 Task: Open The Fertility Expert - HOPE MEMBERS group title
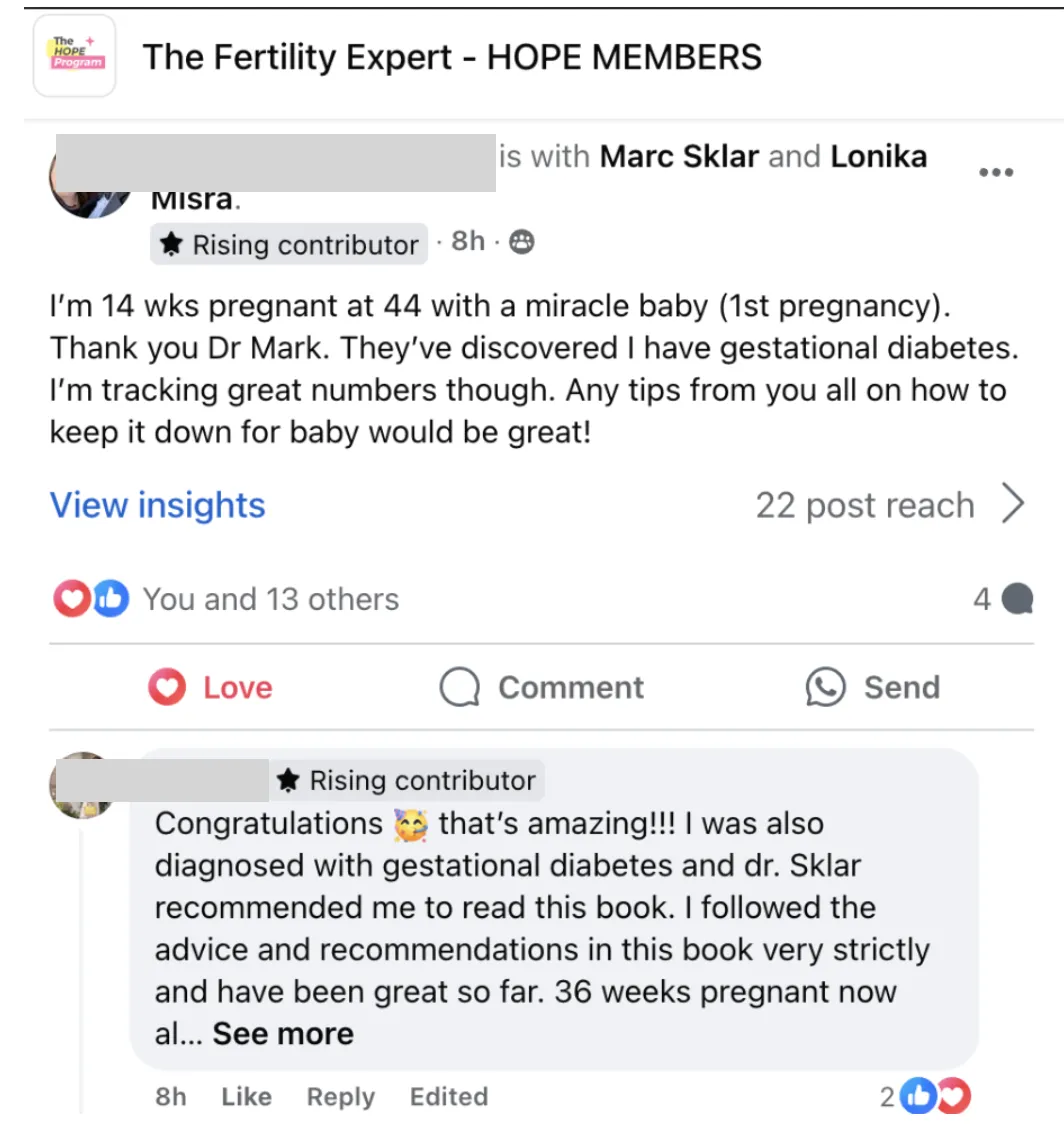tap(452, 57)
